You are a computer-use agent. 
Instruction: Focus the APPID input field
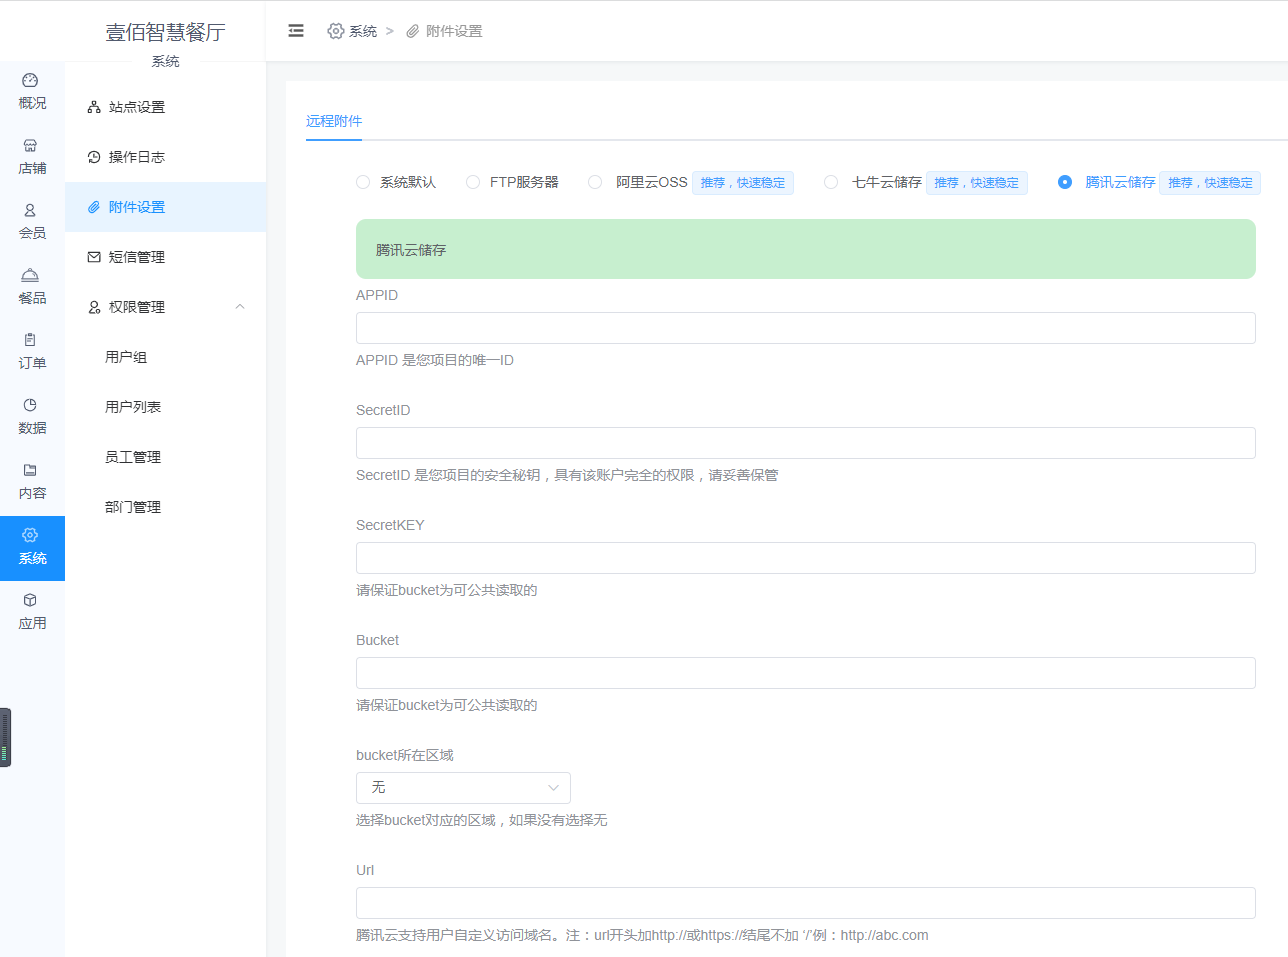pyautogui.click(x=806, y=328)
